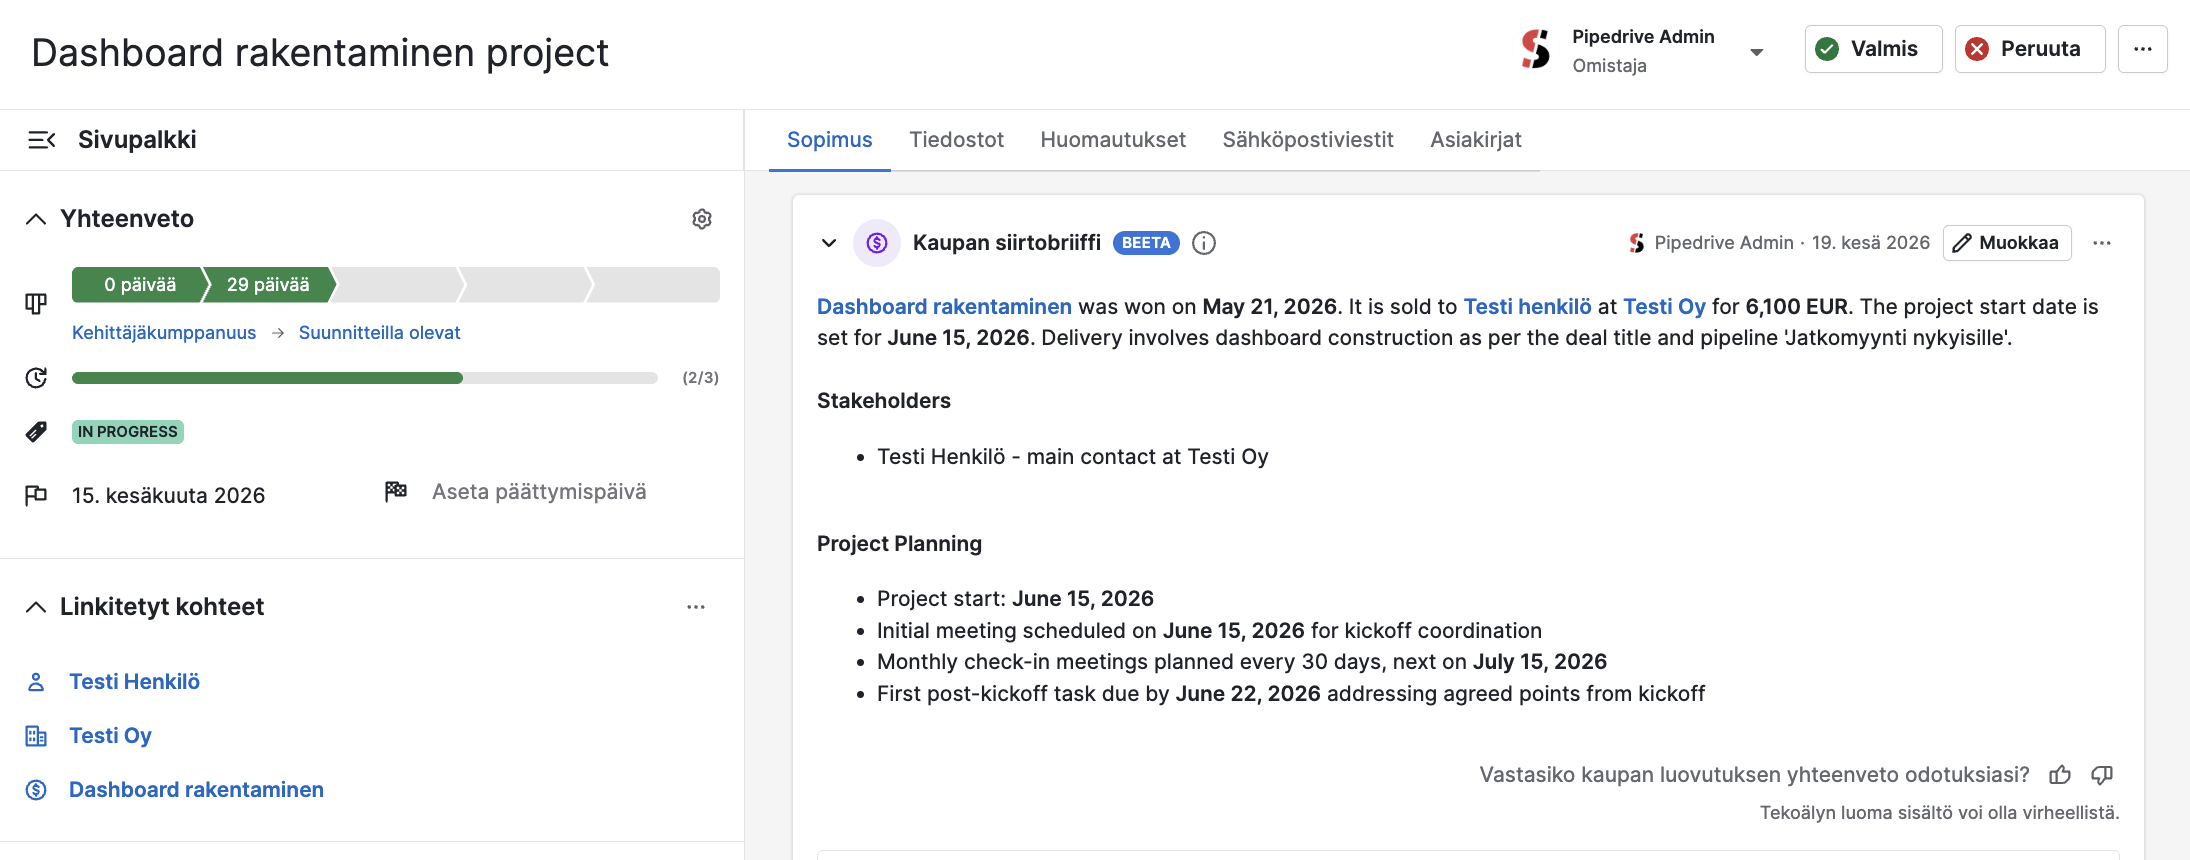
Task: Click the purple deal brief icon
Action: point(877,243)
